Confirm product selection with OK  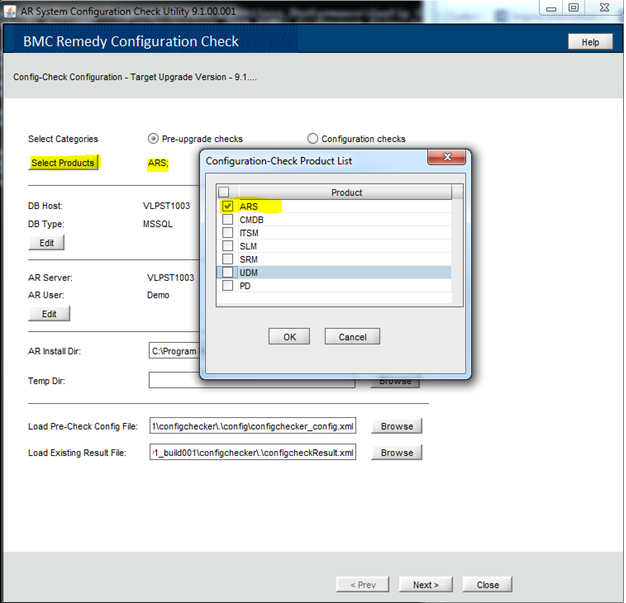tap(289, 337)
